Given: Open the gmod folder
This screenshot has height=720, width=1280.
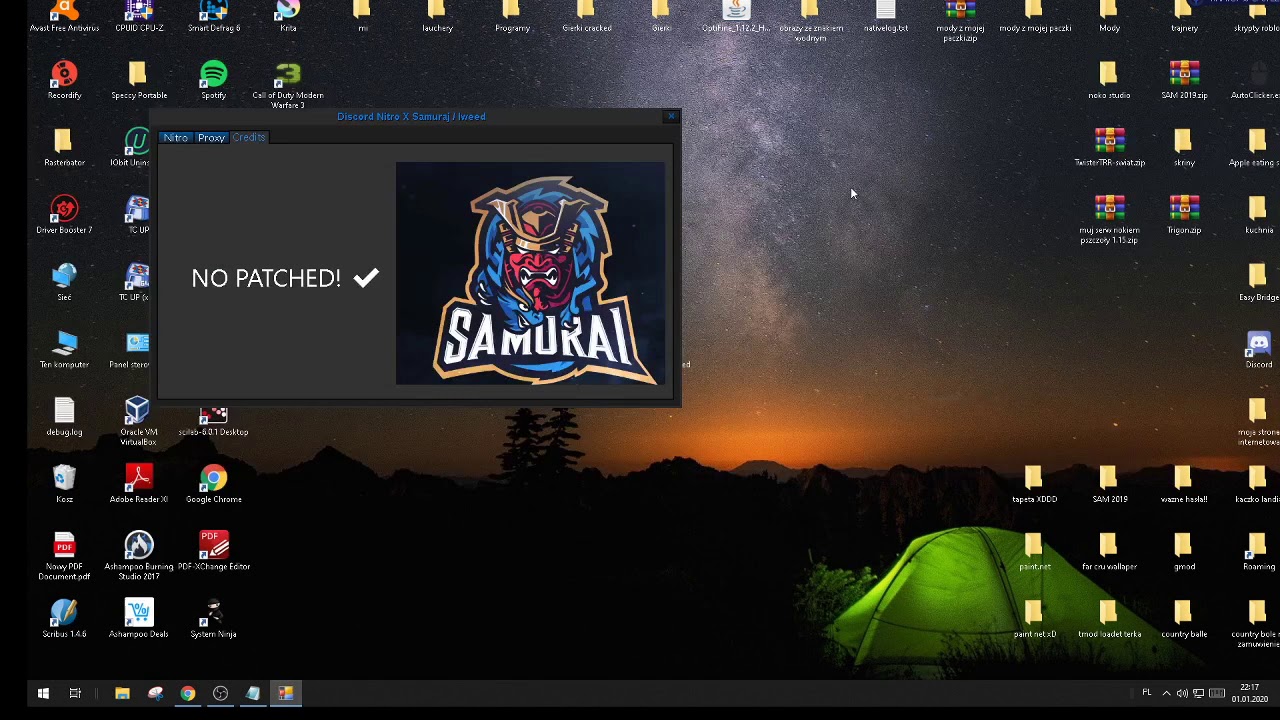Looking at the screenshot, I should pos(1184,552).
